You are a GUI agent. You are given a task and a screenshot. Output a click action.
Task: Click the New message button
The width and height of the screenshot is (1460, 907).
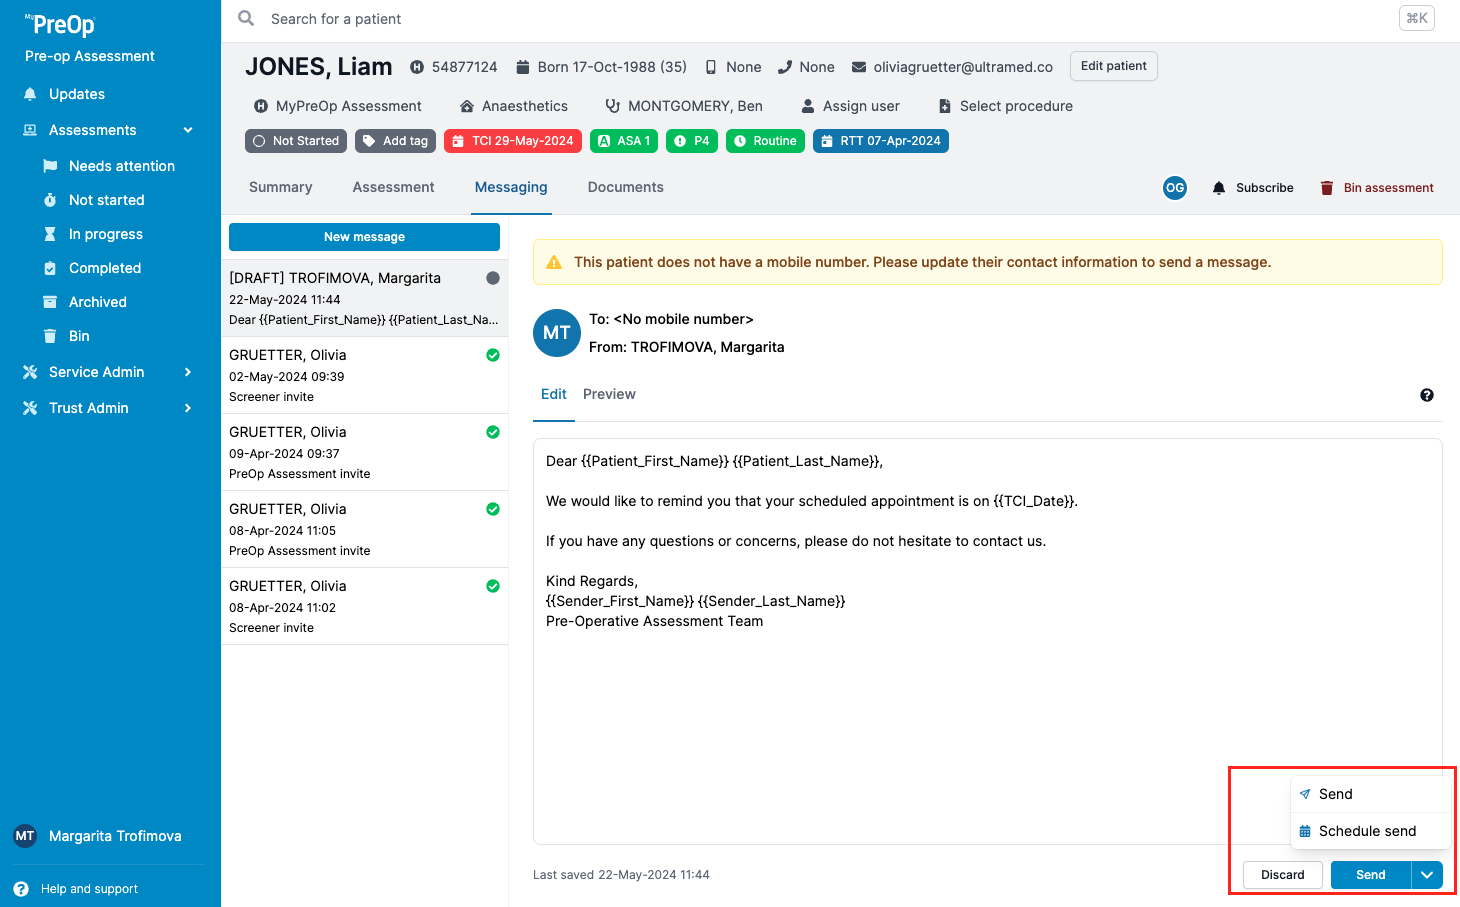364,237
